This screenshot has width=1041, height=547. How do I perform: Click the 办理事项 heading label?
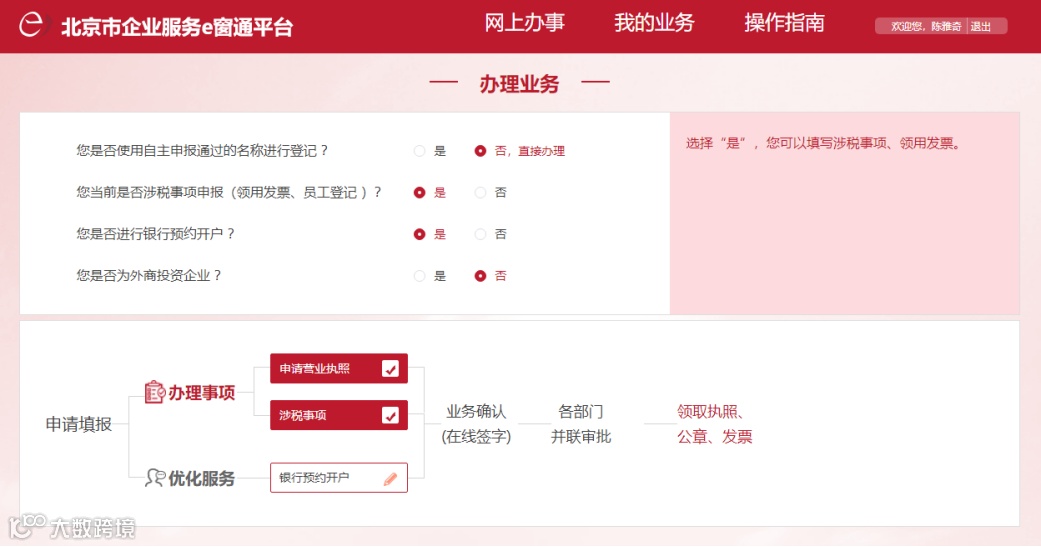coord(202,393)
